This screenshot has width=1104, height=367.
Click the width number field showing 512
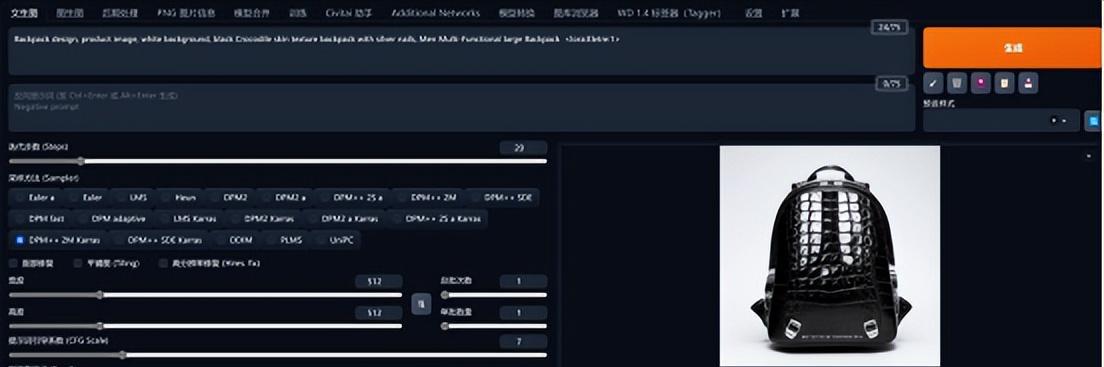point(379,282)
